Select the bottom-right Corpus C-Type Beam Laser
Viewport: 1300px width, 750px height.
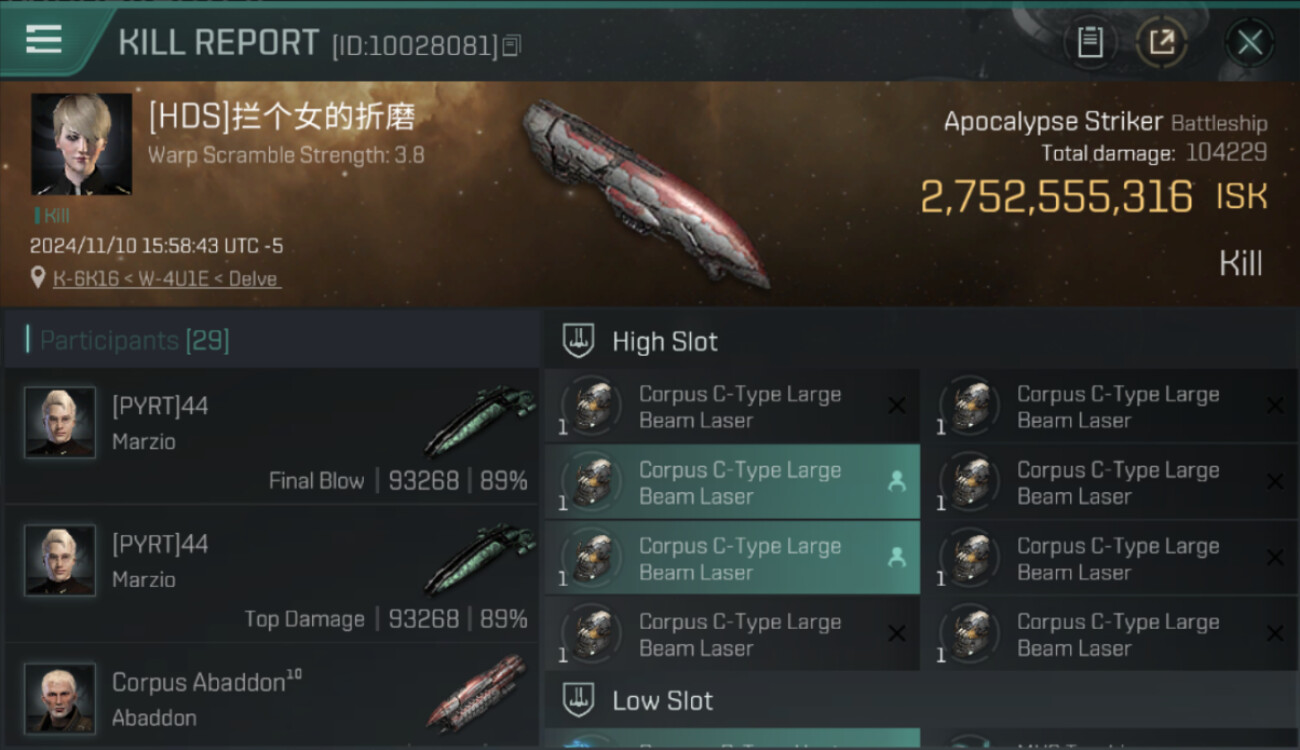tap(1110, 634)
